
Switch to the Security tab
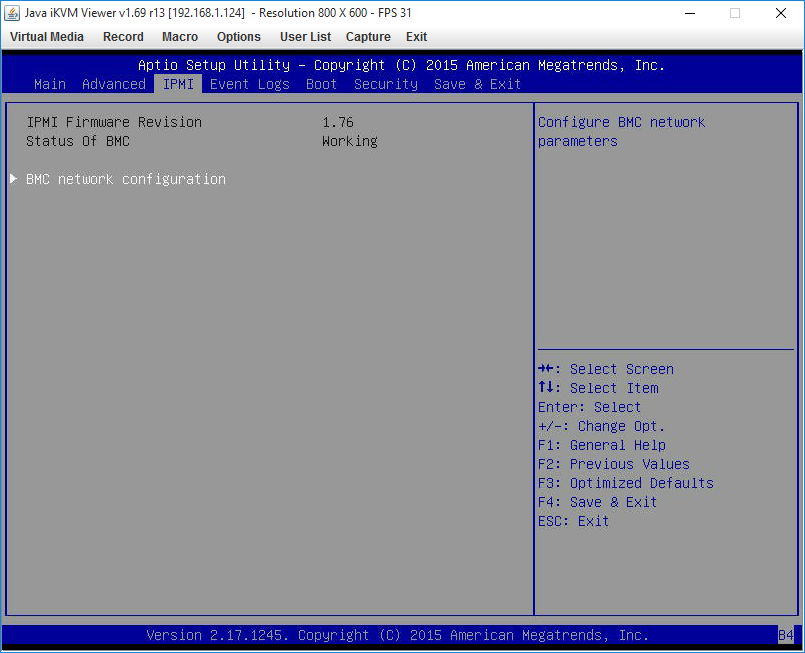point(386,84)
